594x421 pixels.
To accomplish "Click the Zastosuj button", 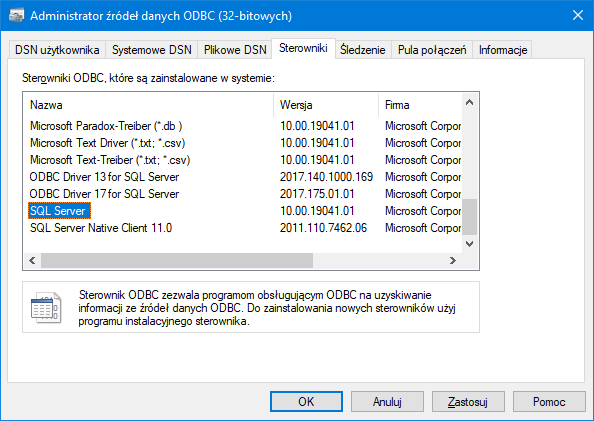I will [x=468, y=401].
